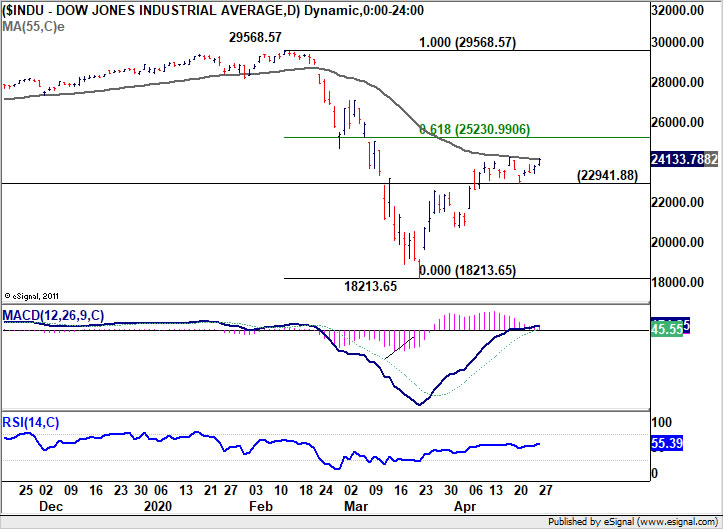Screen dimensions: 723x529
Task: Select the 0.000 (18213.65) Fibonacci label
Action: [x=467, y=270]
